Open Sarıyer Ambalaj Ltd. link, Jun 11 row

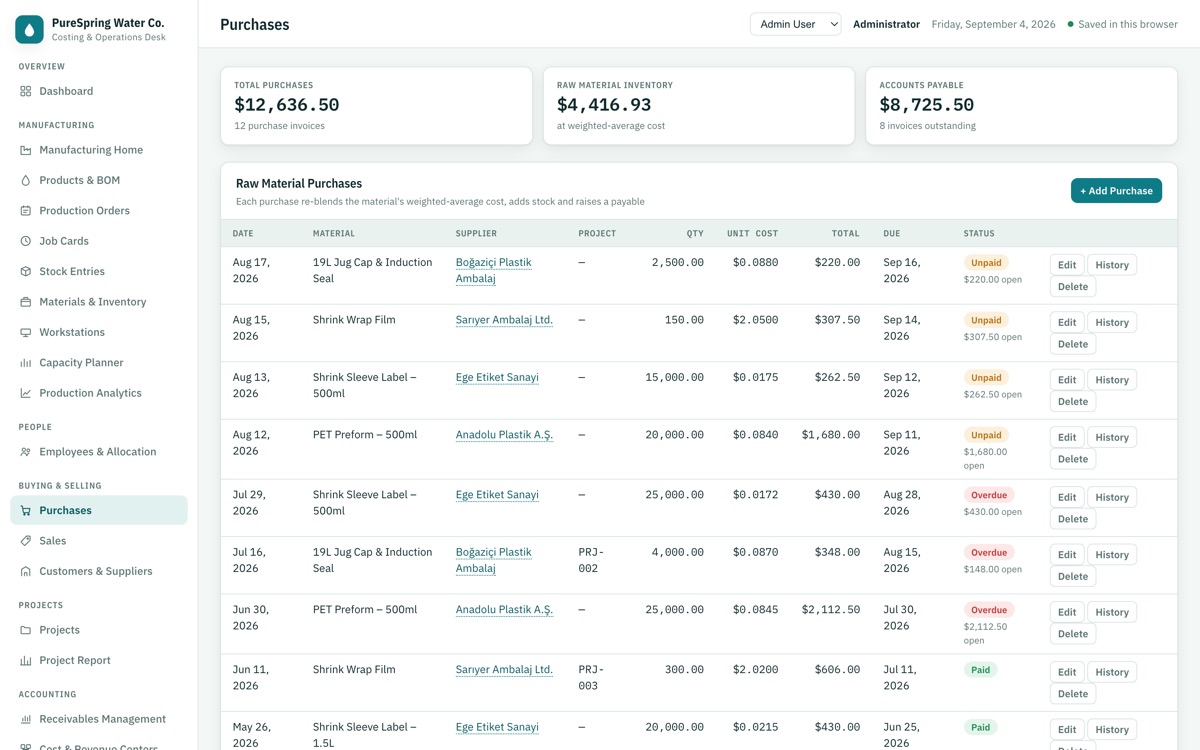[504, 670]
